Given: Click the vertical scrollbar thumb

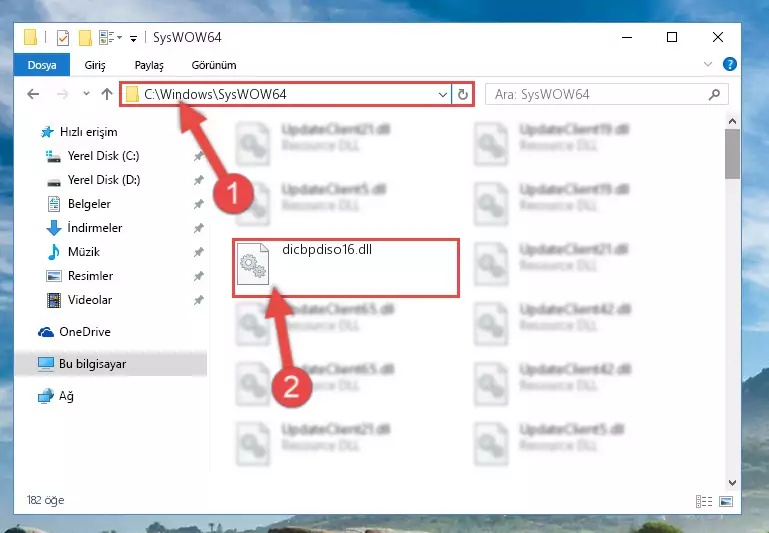Looking at the screenshot, I should [x=732, y=154].
